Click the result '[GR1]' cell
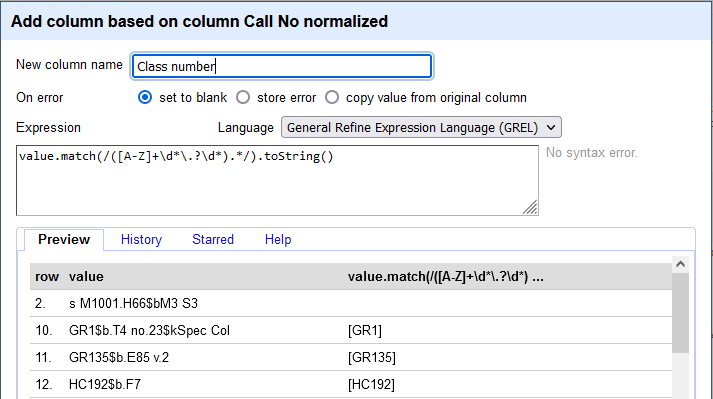The image size is (713, 399). (x=365, y=330)
